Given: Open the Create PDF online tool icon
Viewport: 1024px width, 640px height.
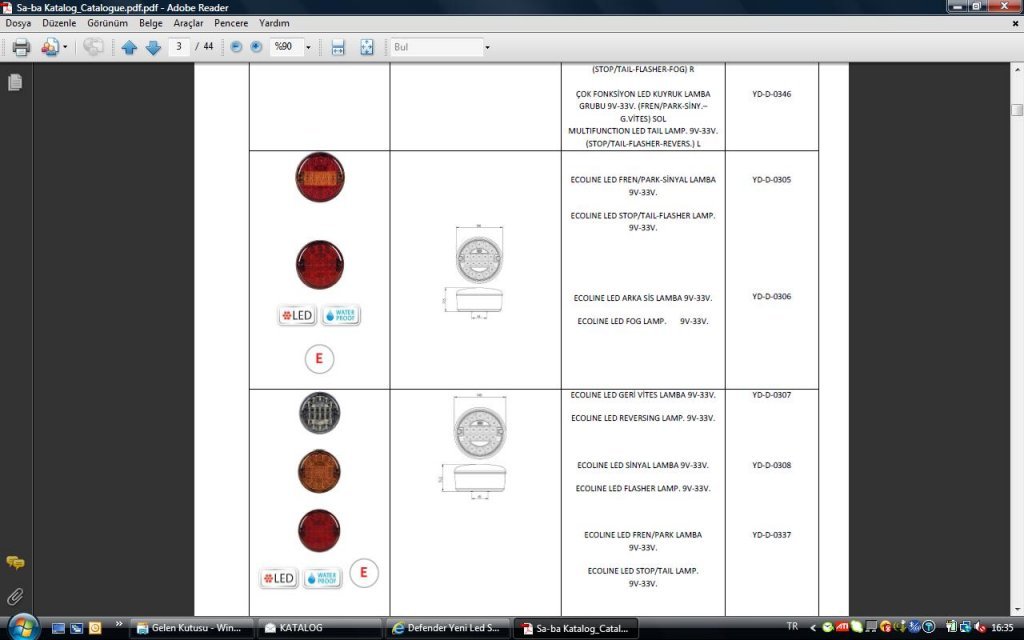Looking at the screenshot, I should point(49,46).
